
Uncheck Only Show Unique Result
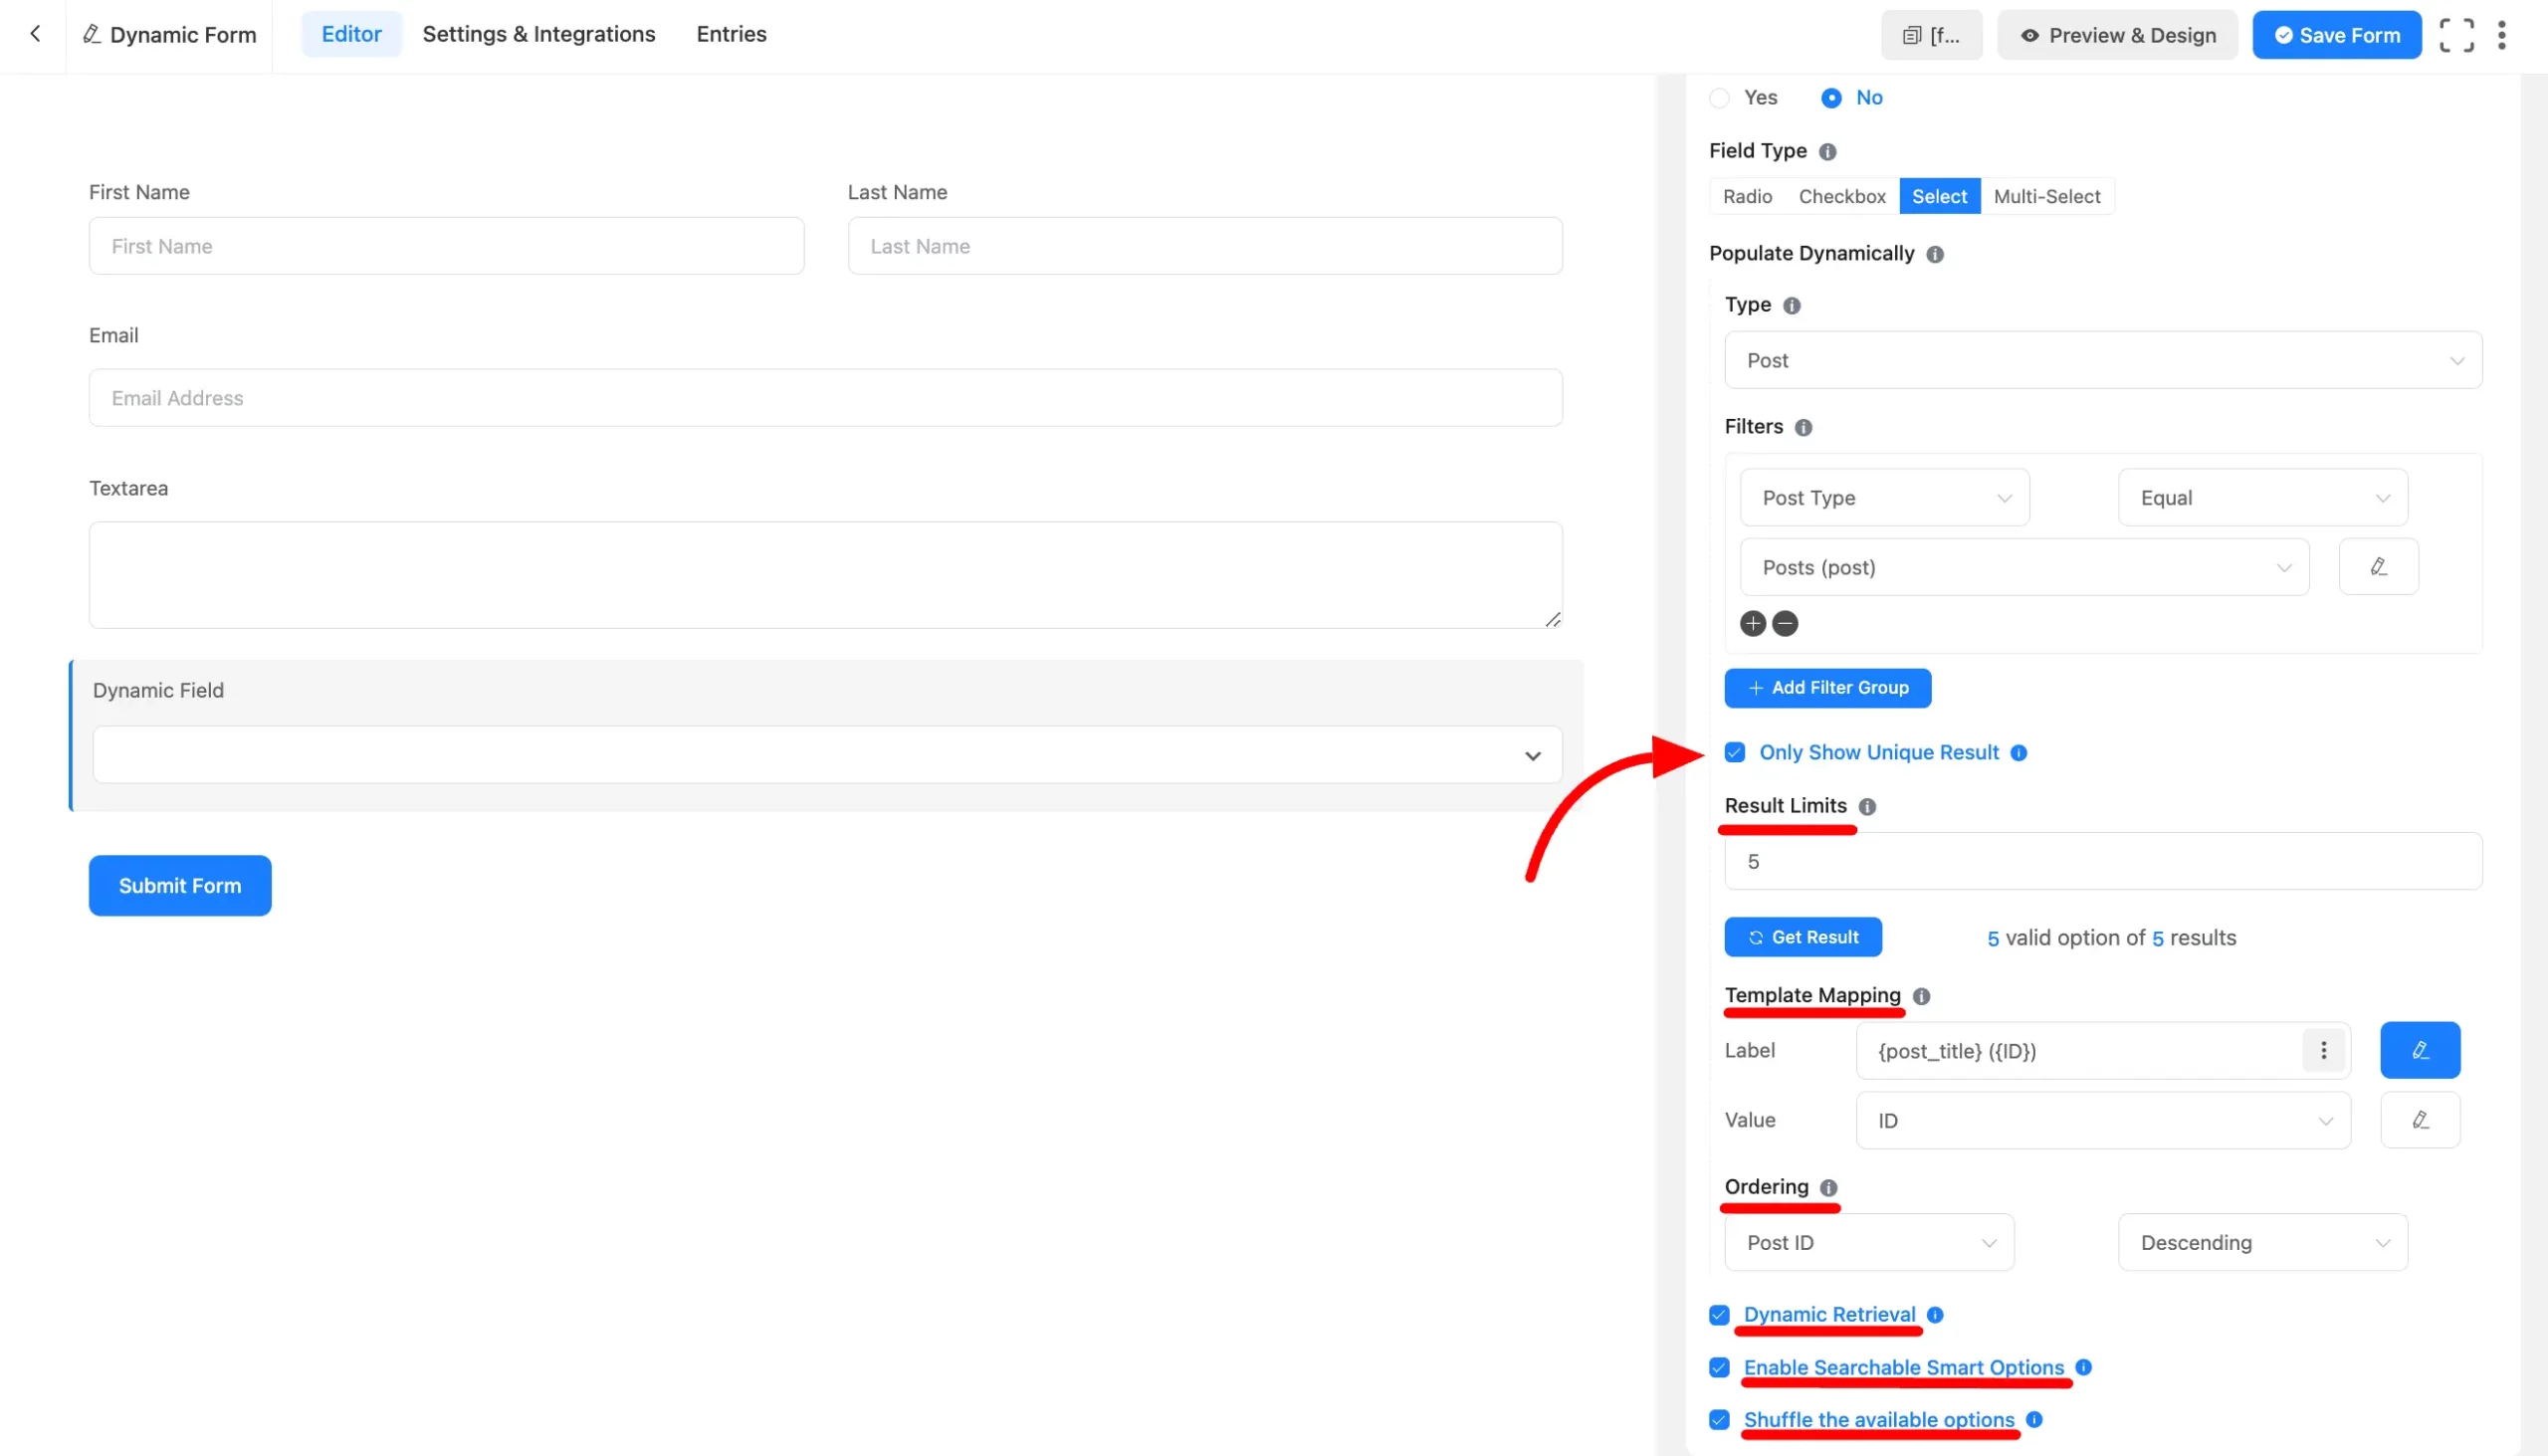pos(1735,752)
